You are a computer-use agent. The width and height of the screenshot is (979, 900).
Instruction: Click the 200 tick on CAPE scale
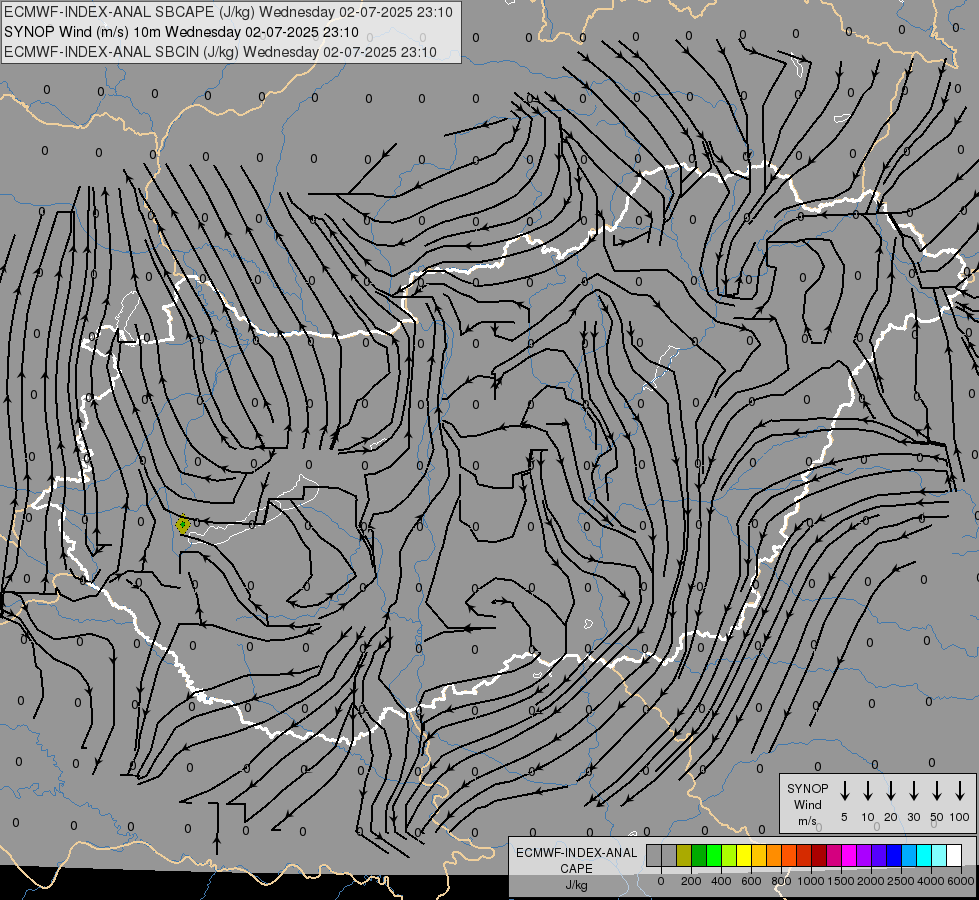(x=691, y=881)
